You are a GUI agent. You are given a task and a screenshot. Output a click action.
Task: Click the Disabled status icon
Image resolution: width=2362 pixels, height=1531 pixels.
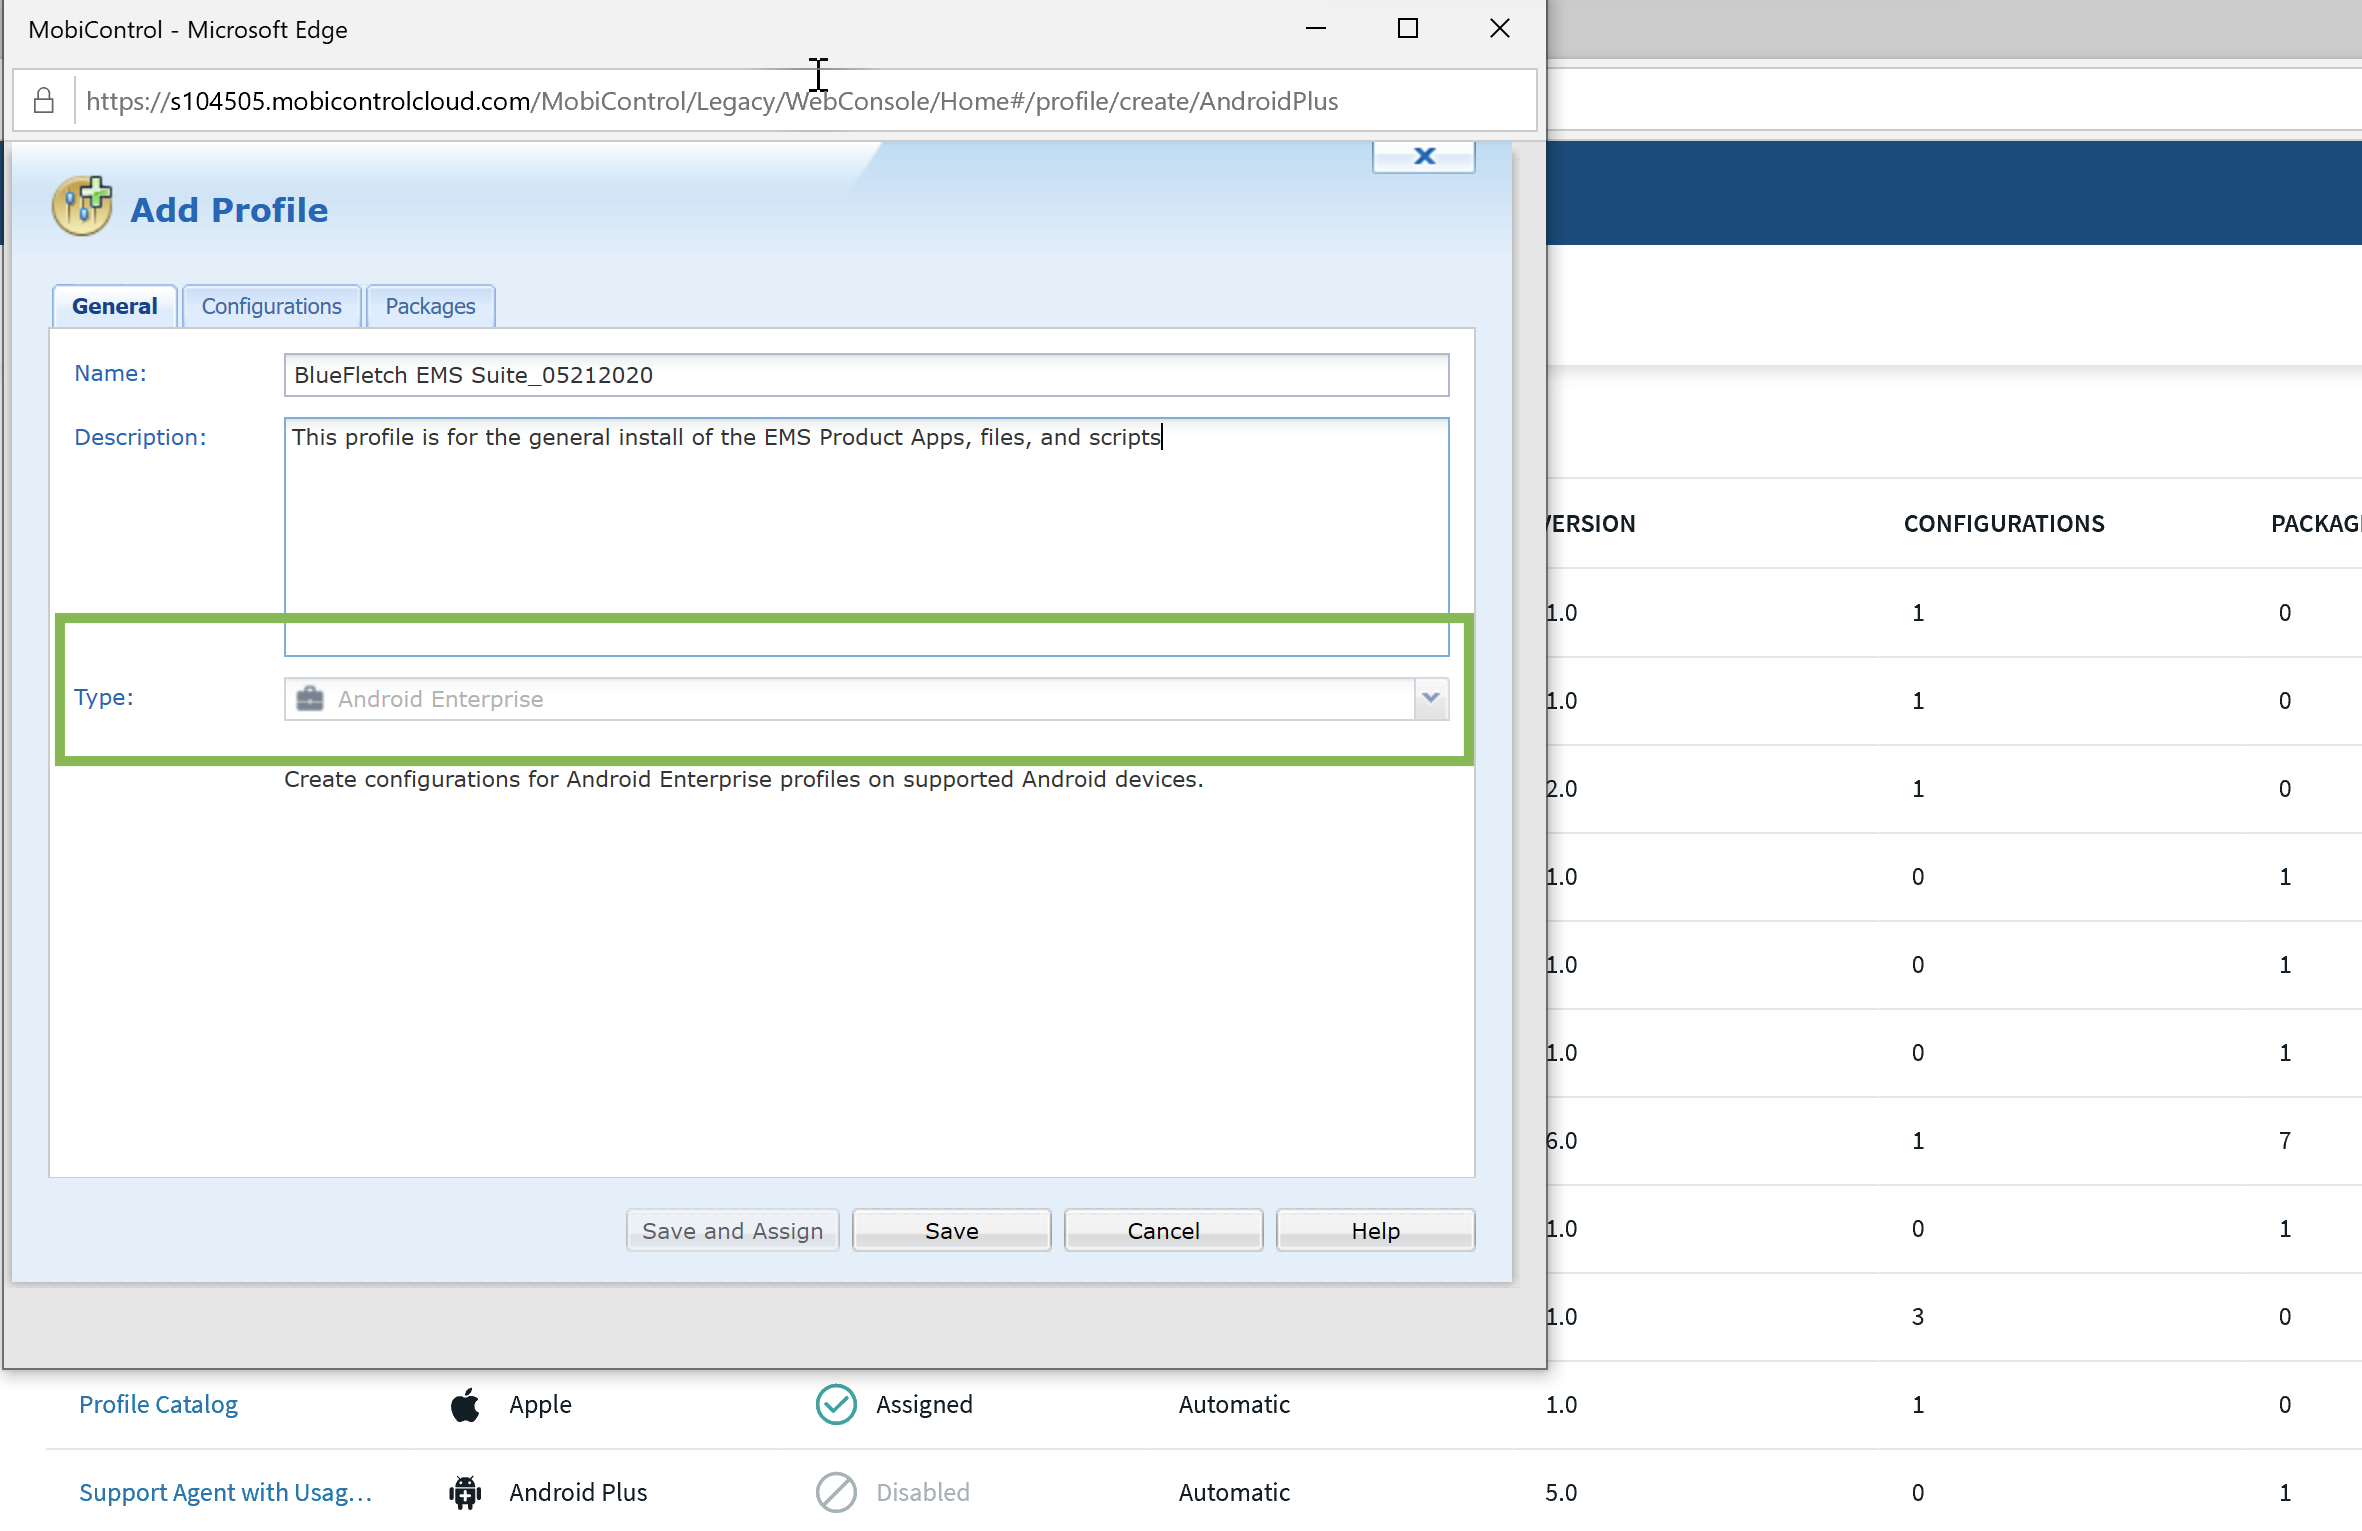[x=836, y=1492]
